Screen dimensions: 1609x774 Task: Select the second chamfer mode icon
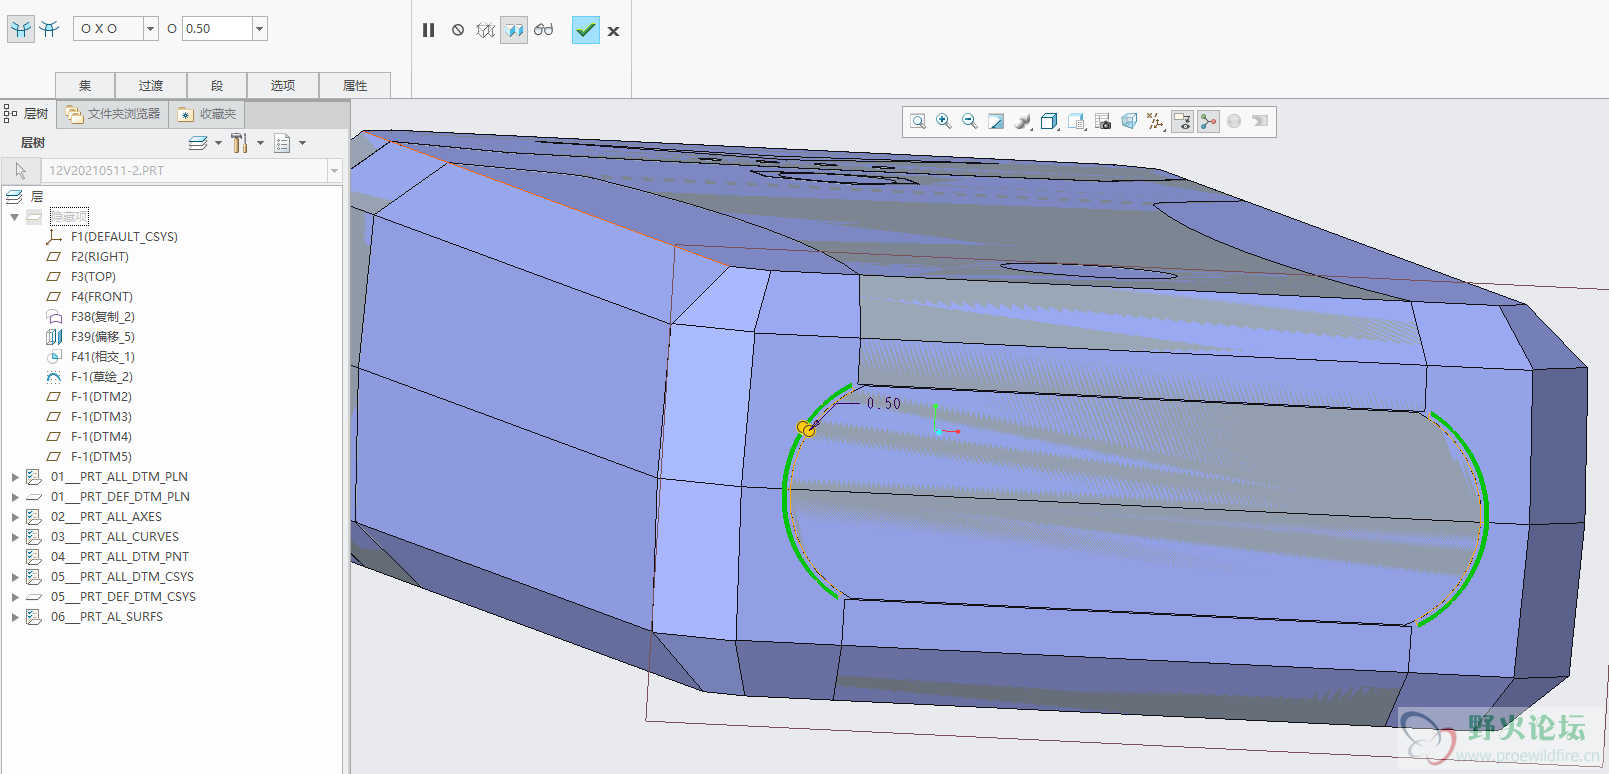[x=49, y=29]
